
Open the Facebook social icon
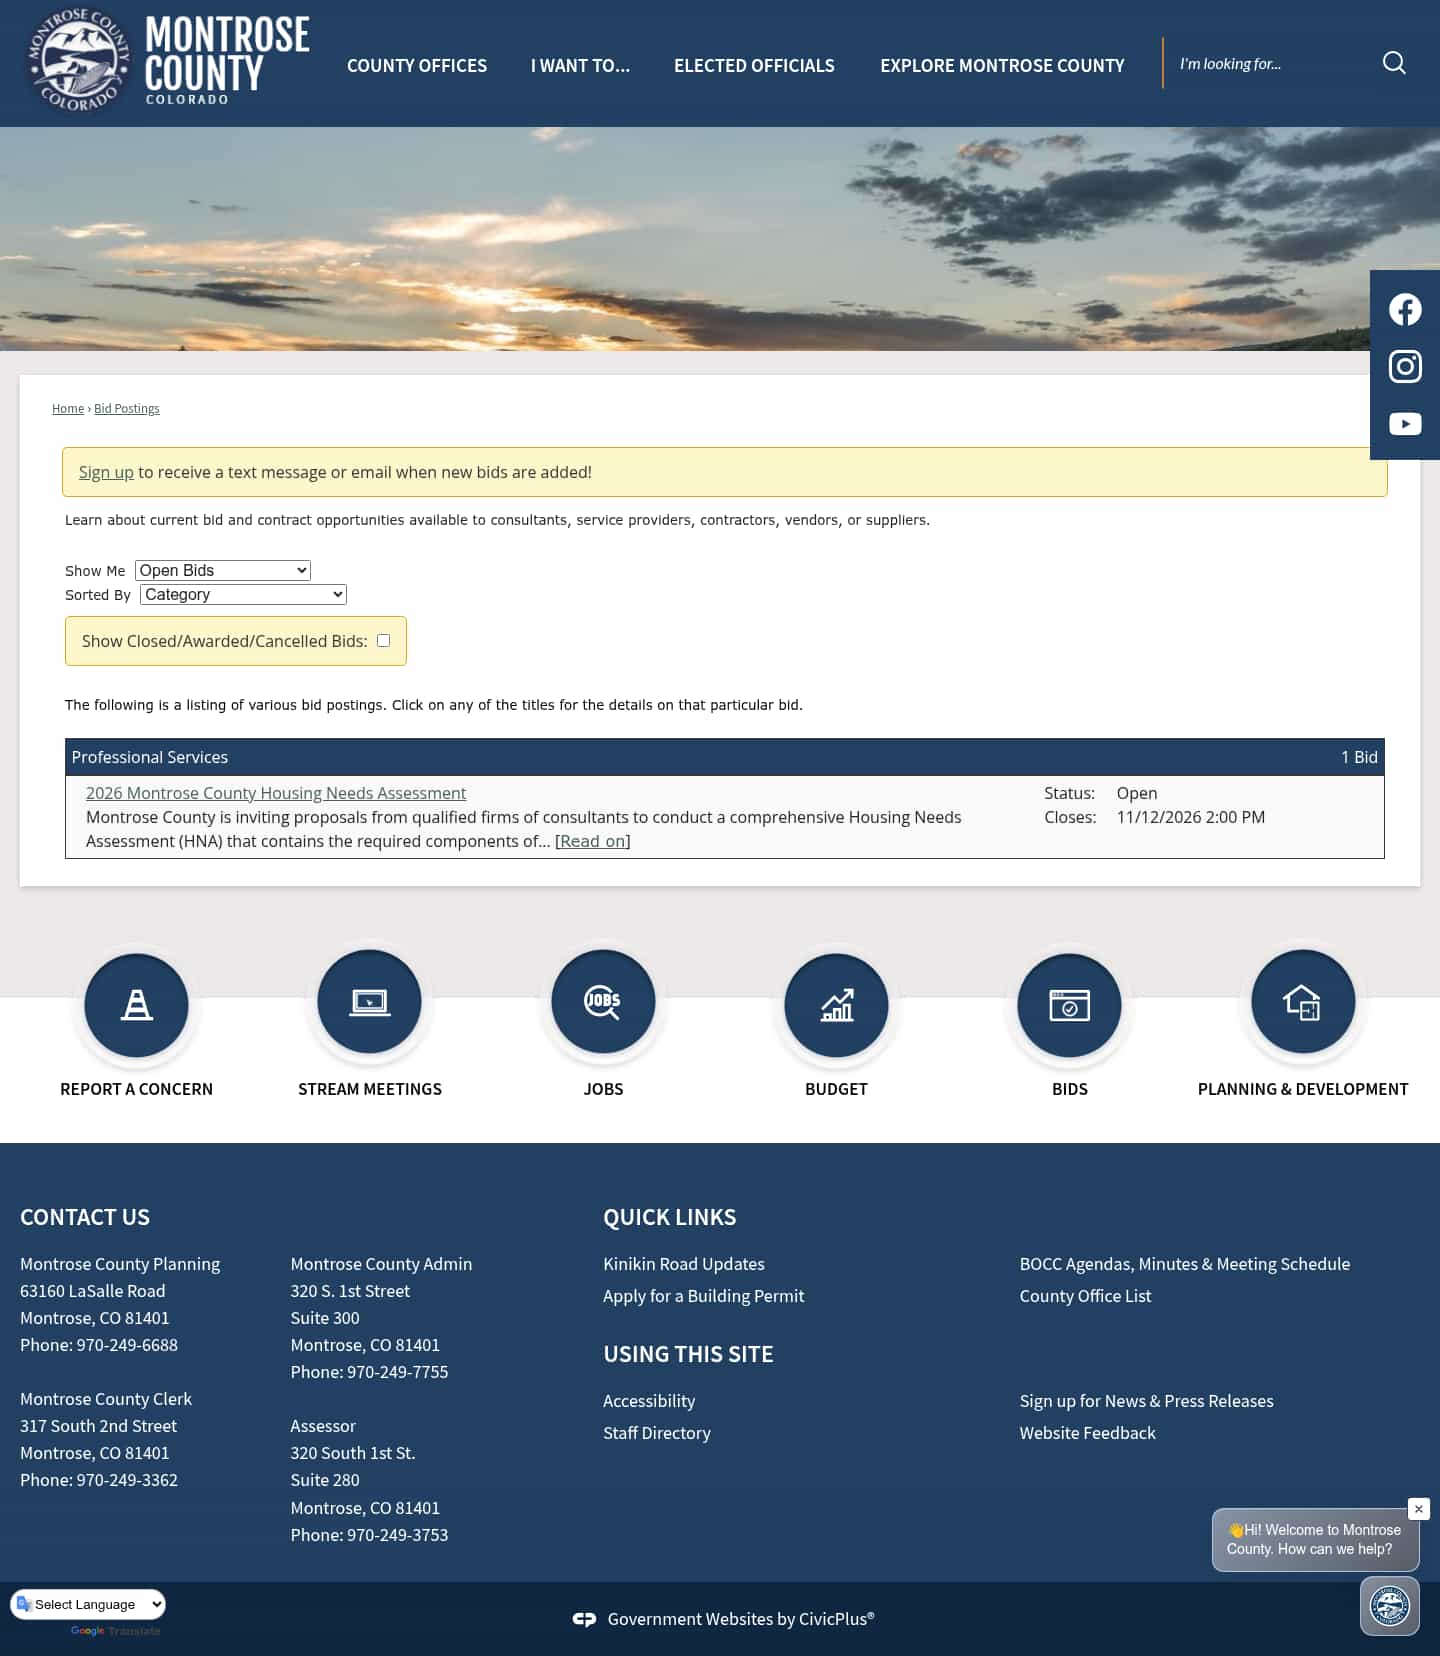pyautogui.click(x=1405, y=310)
